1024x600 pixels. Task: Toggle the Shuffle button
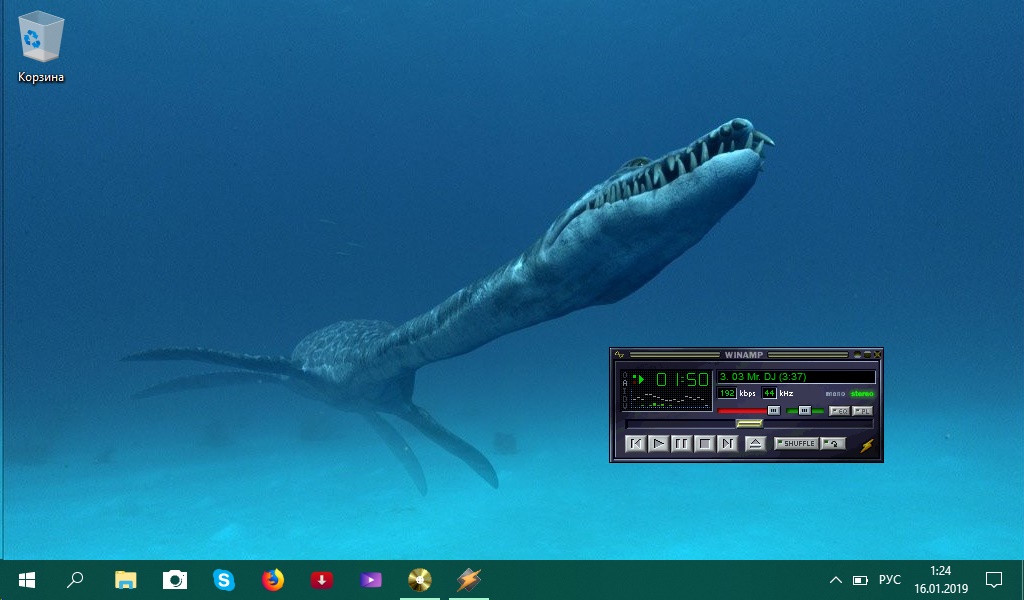796,444
